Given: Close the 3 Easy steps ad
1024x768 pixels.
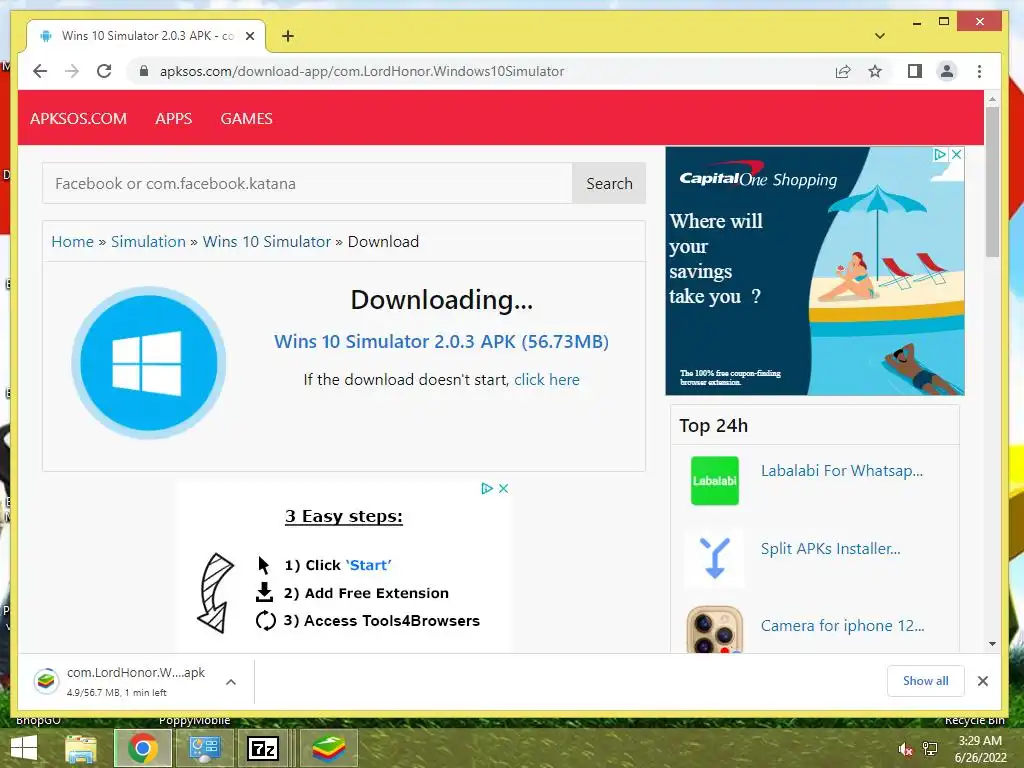Looking at the screenshot, I should [504, 488].
